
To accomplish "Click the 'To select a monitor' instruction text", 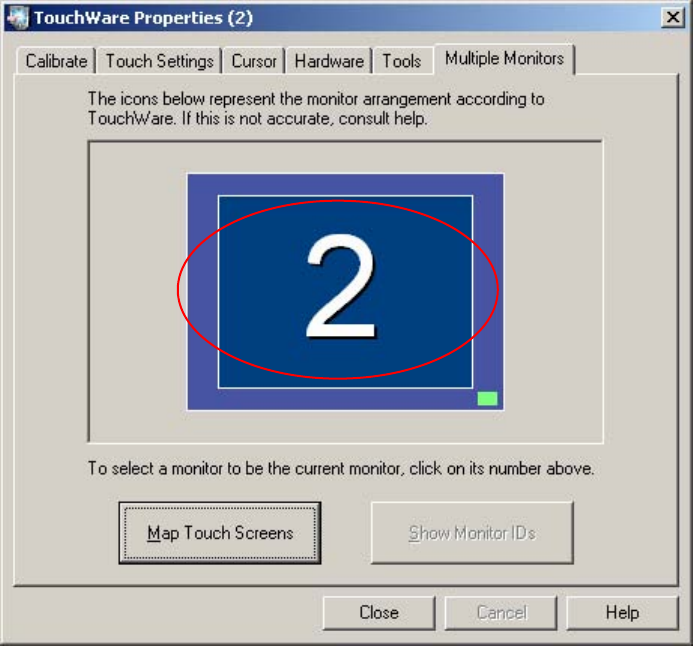I will (341, 468).
